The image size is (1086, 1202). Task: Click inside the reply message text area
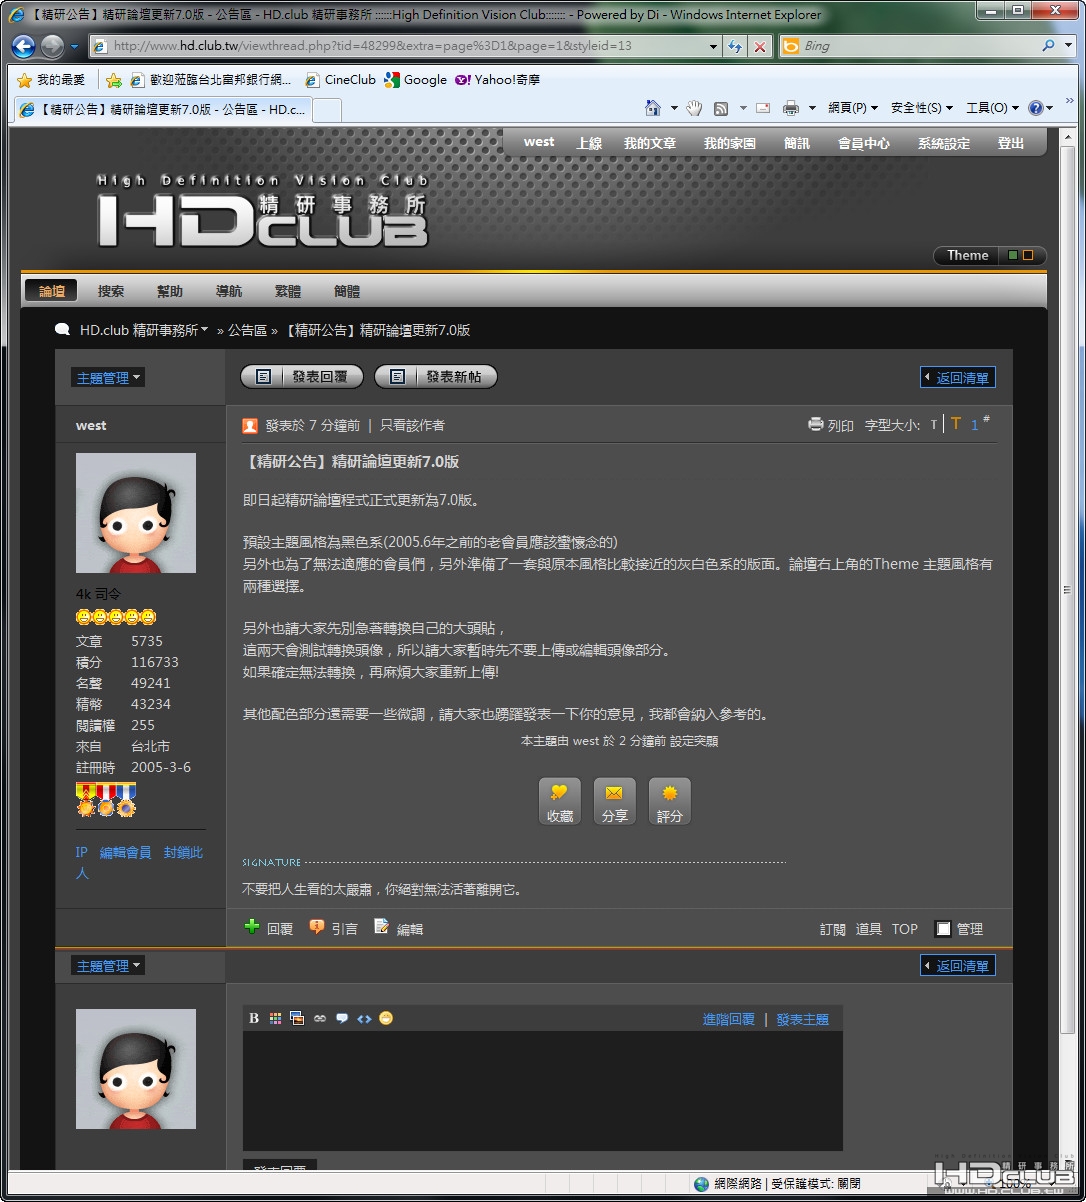[543, 1090]
